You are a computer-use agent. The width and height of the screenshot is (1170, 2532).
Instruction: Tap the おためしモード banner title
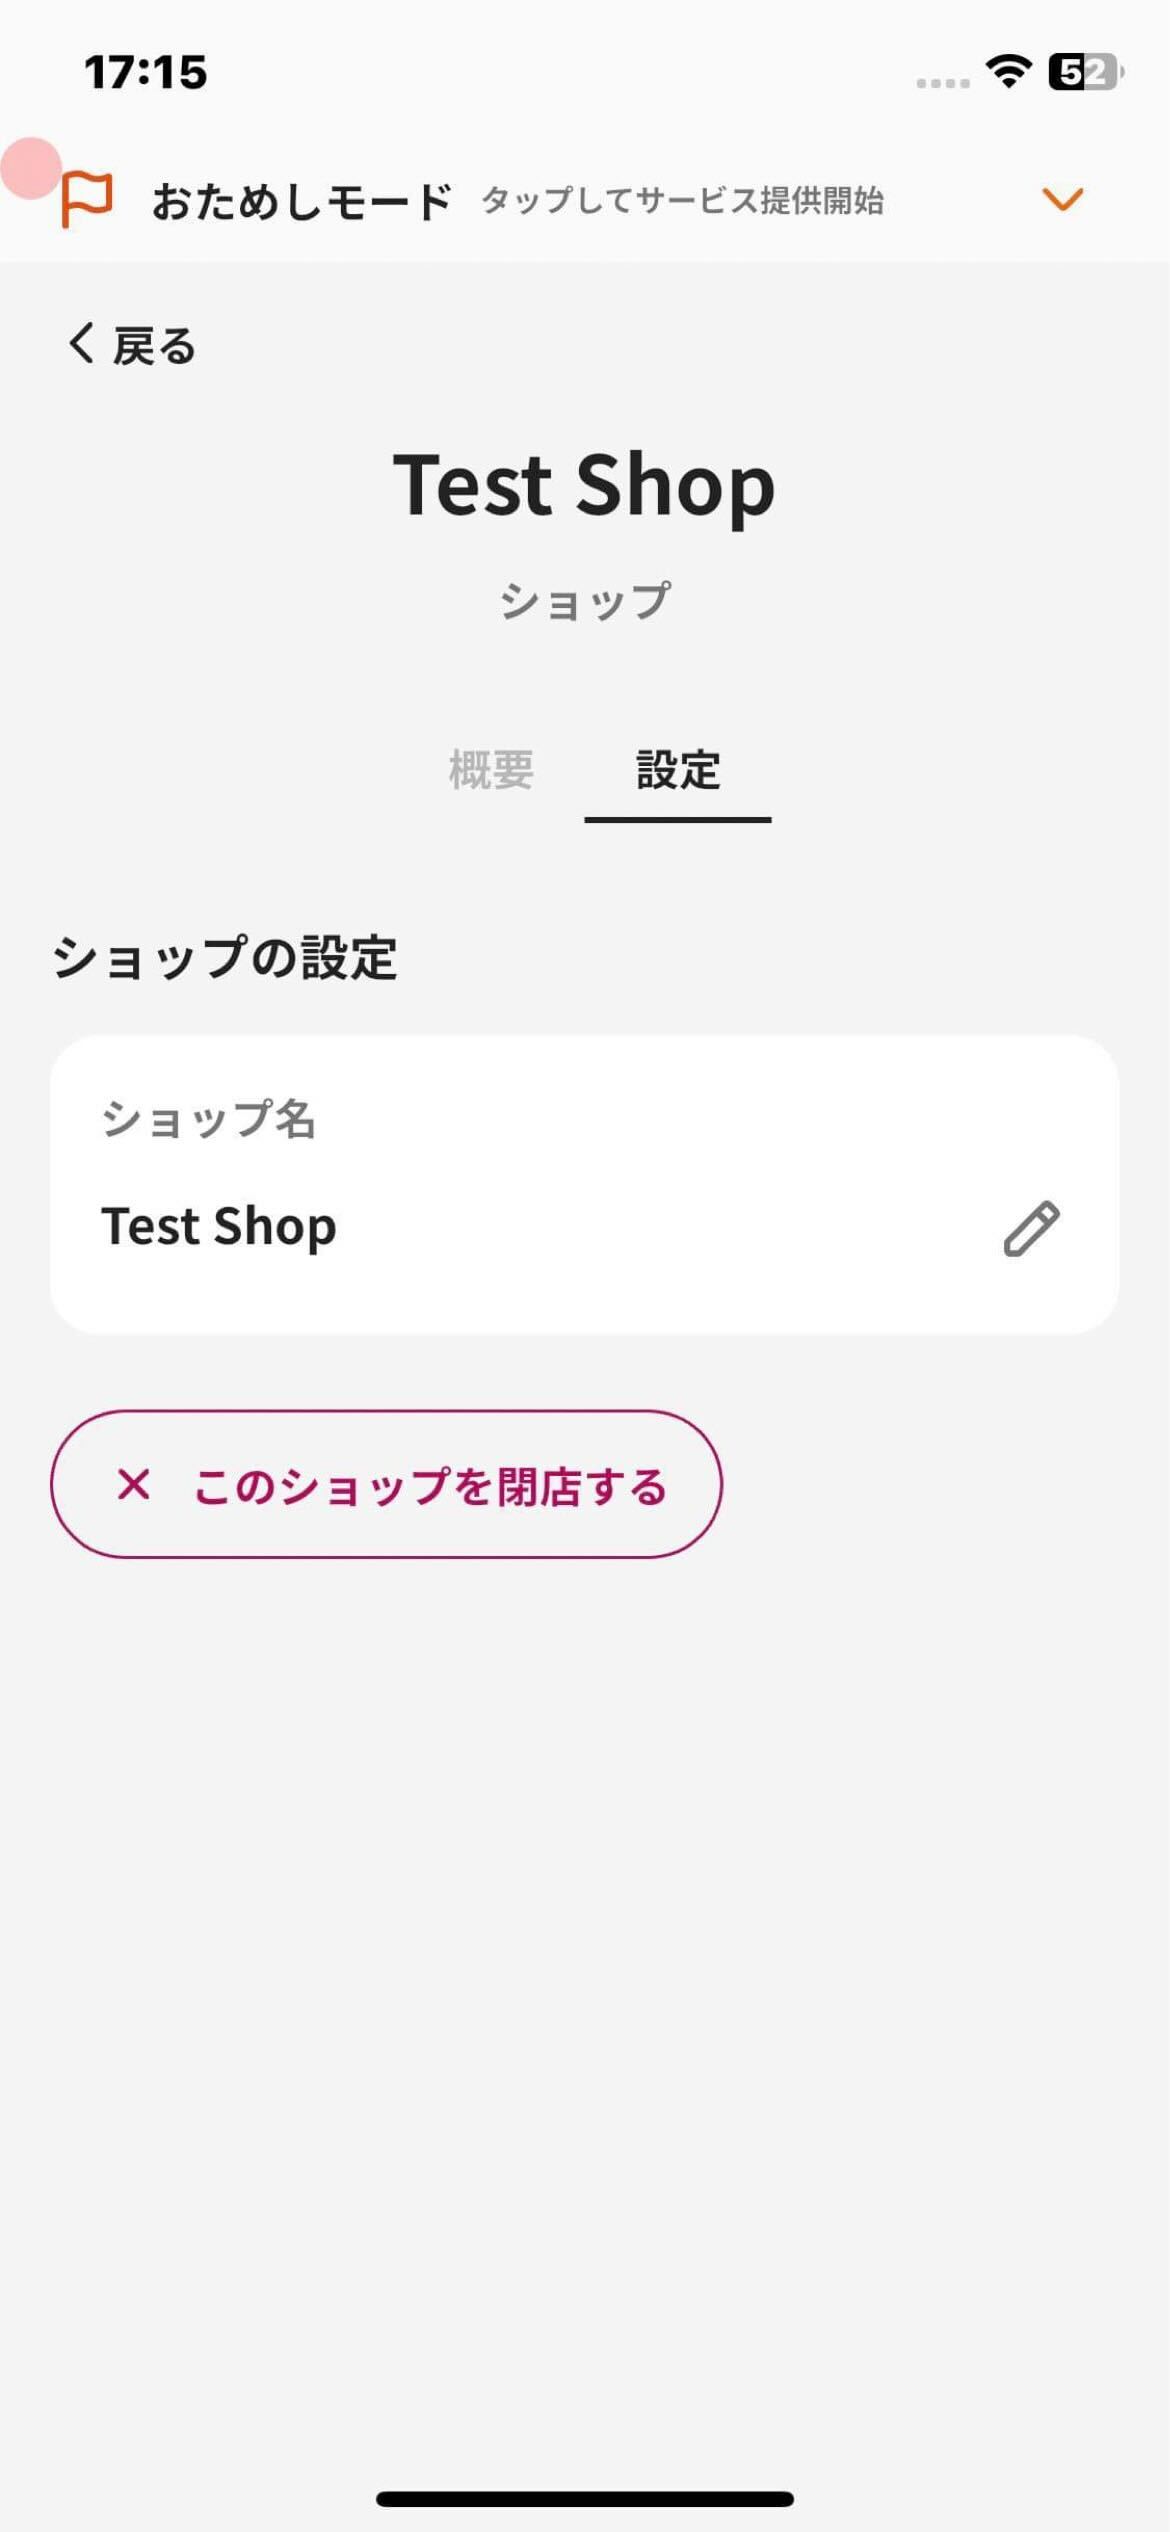tap(302, 201)
